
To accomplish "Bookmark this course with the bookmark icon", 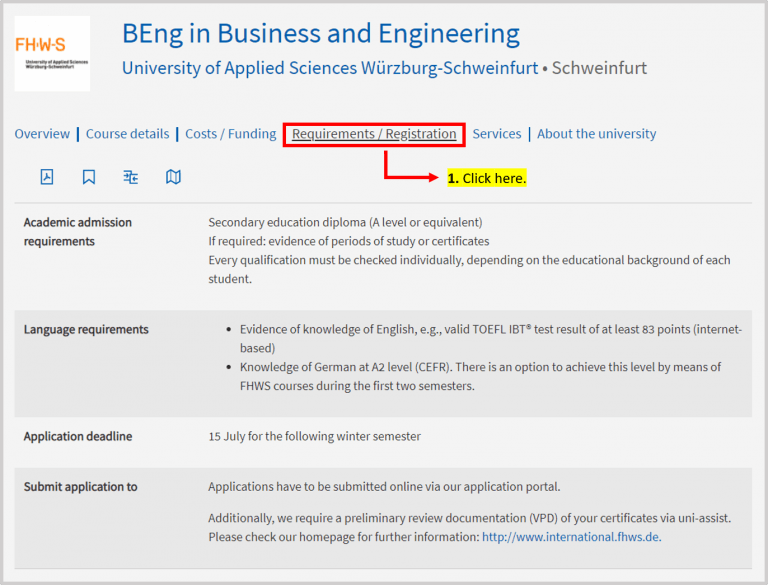I will pyautogui.click(x=89, y=176).
